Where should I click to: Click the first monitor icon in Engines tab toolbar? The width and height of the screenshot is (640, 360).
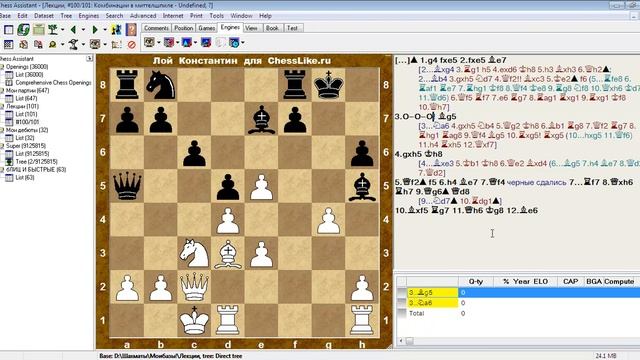(149, 42)
